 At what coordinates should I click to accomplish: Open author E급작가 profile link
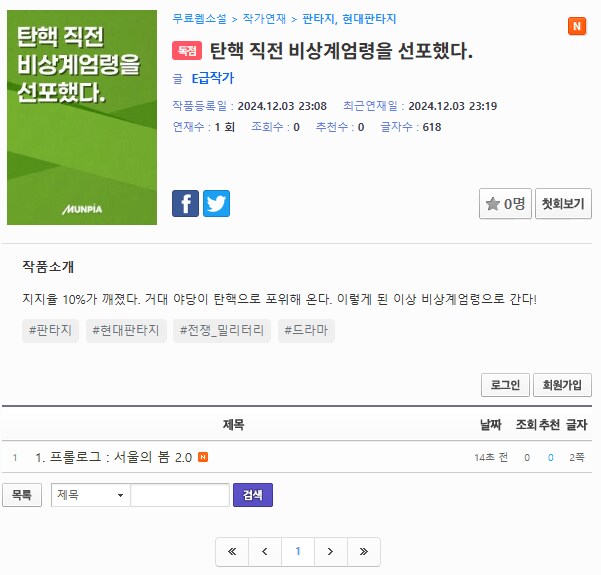213,78
